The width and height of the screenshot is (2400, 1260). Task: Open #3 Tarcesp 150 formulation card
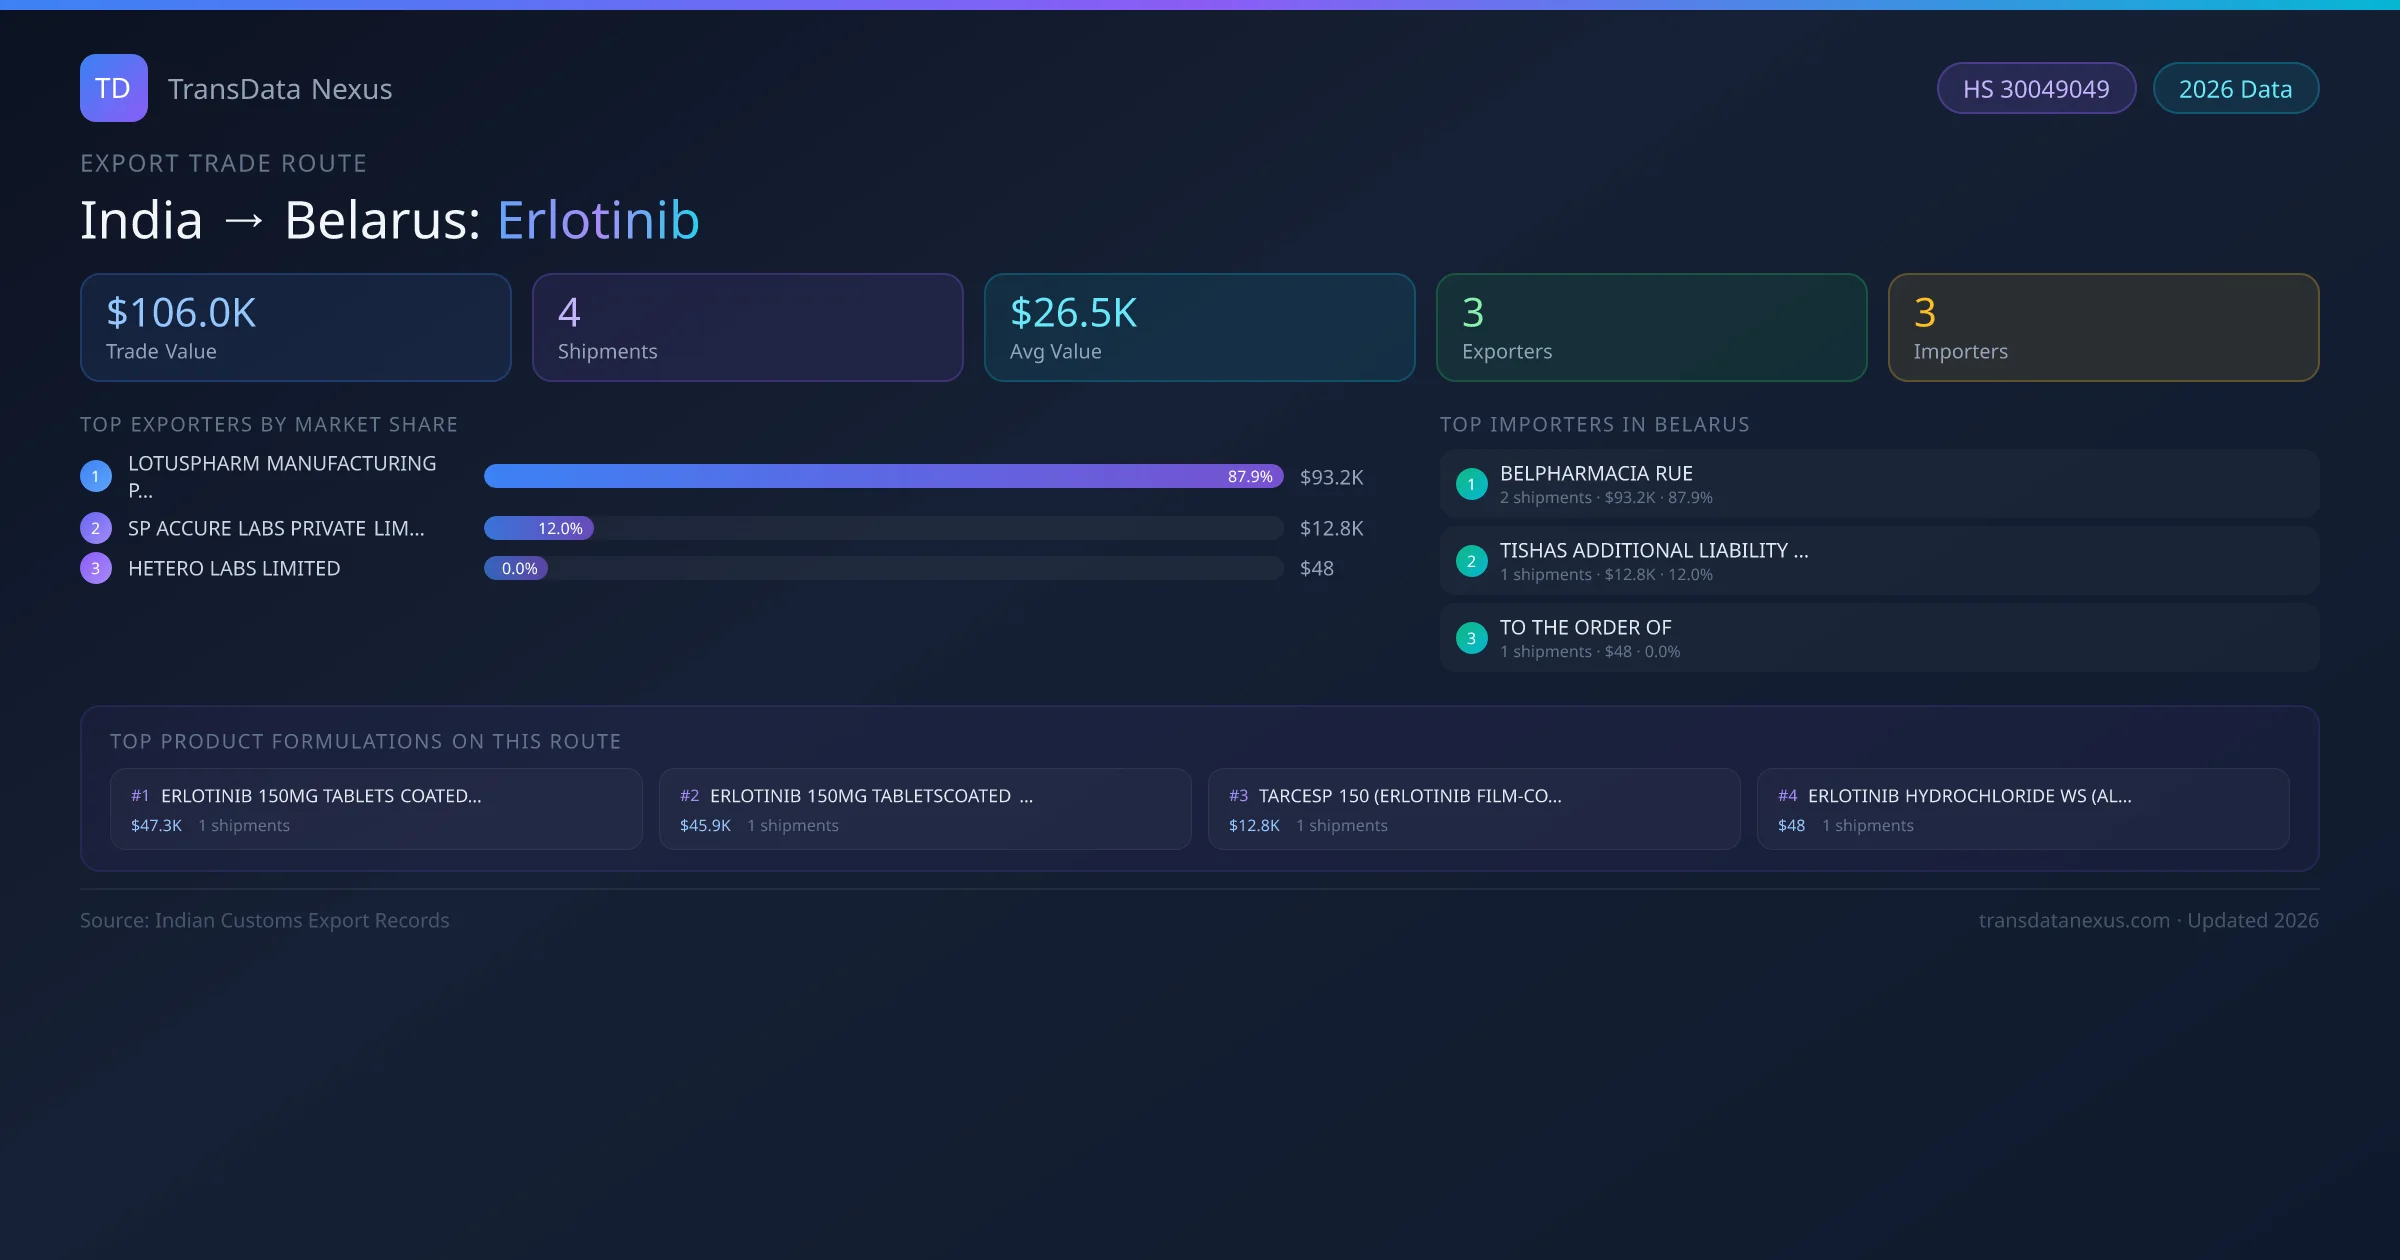tap(1473, 809)
